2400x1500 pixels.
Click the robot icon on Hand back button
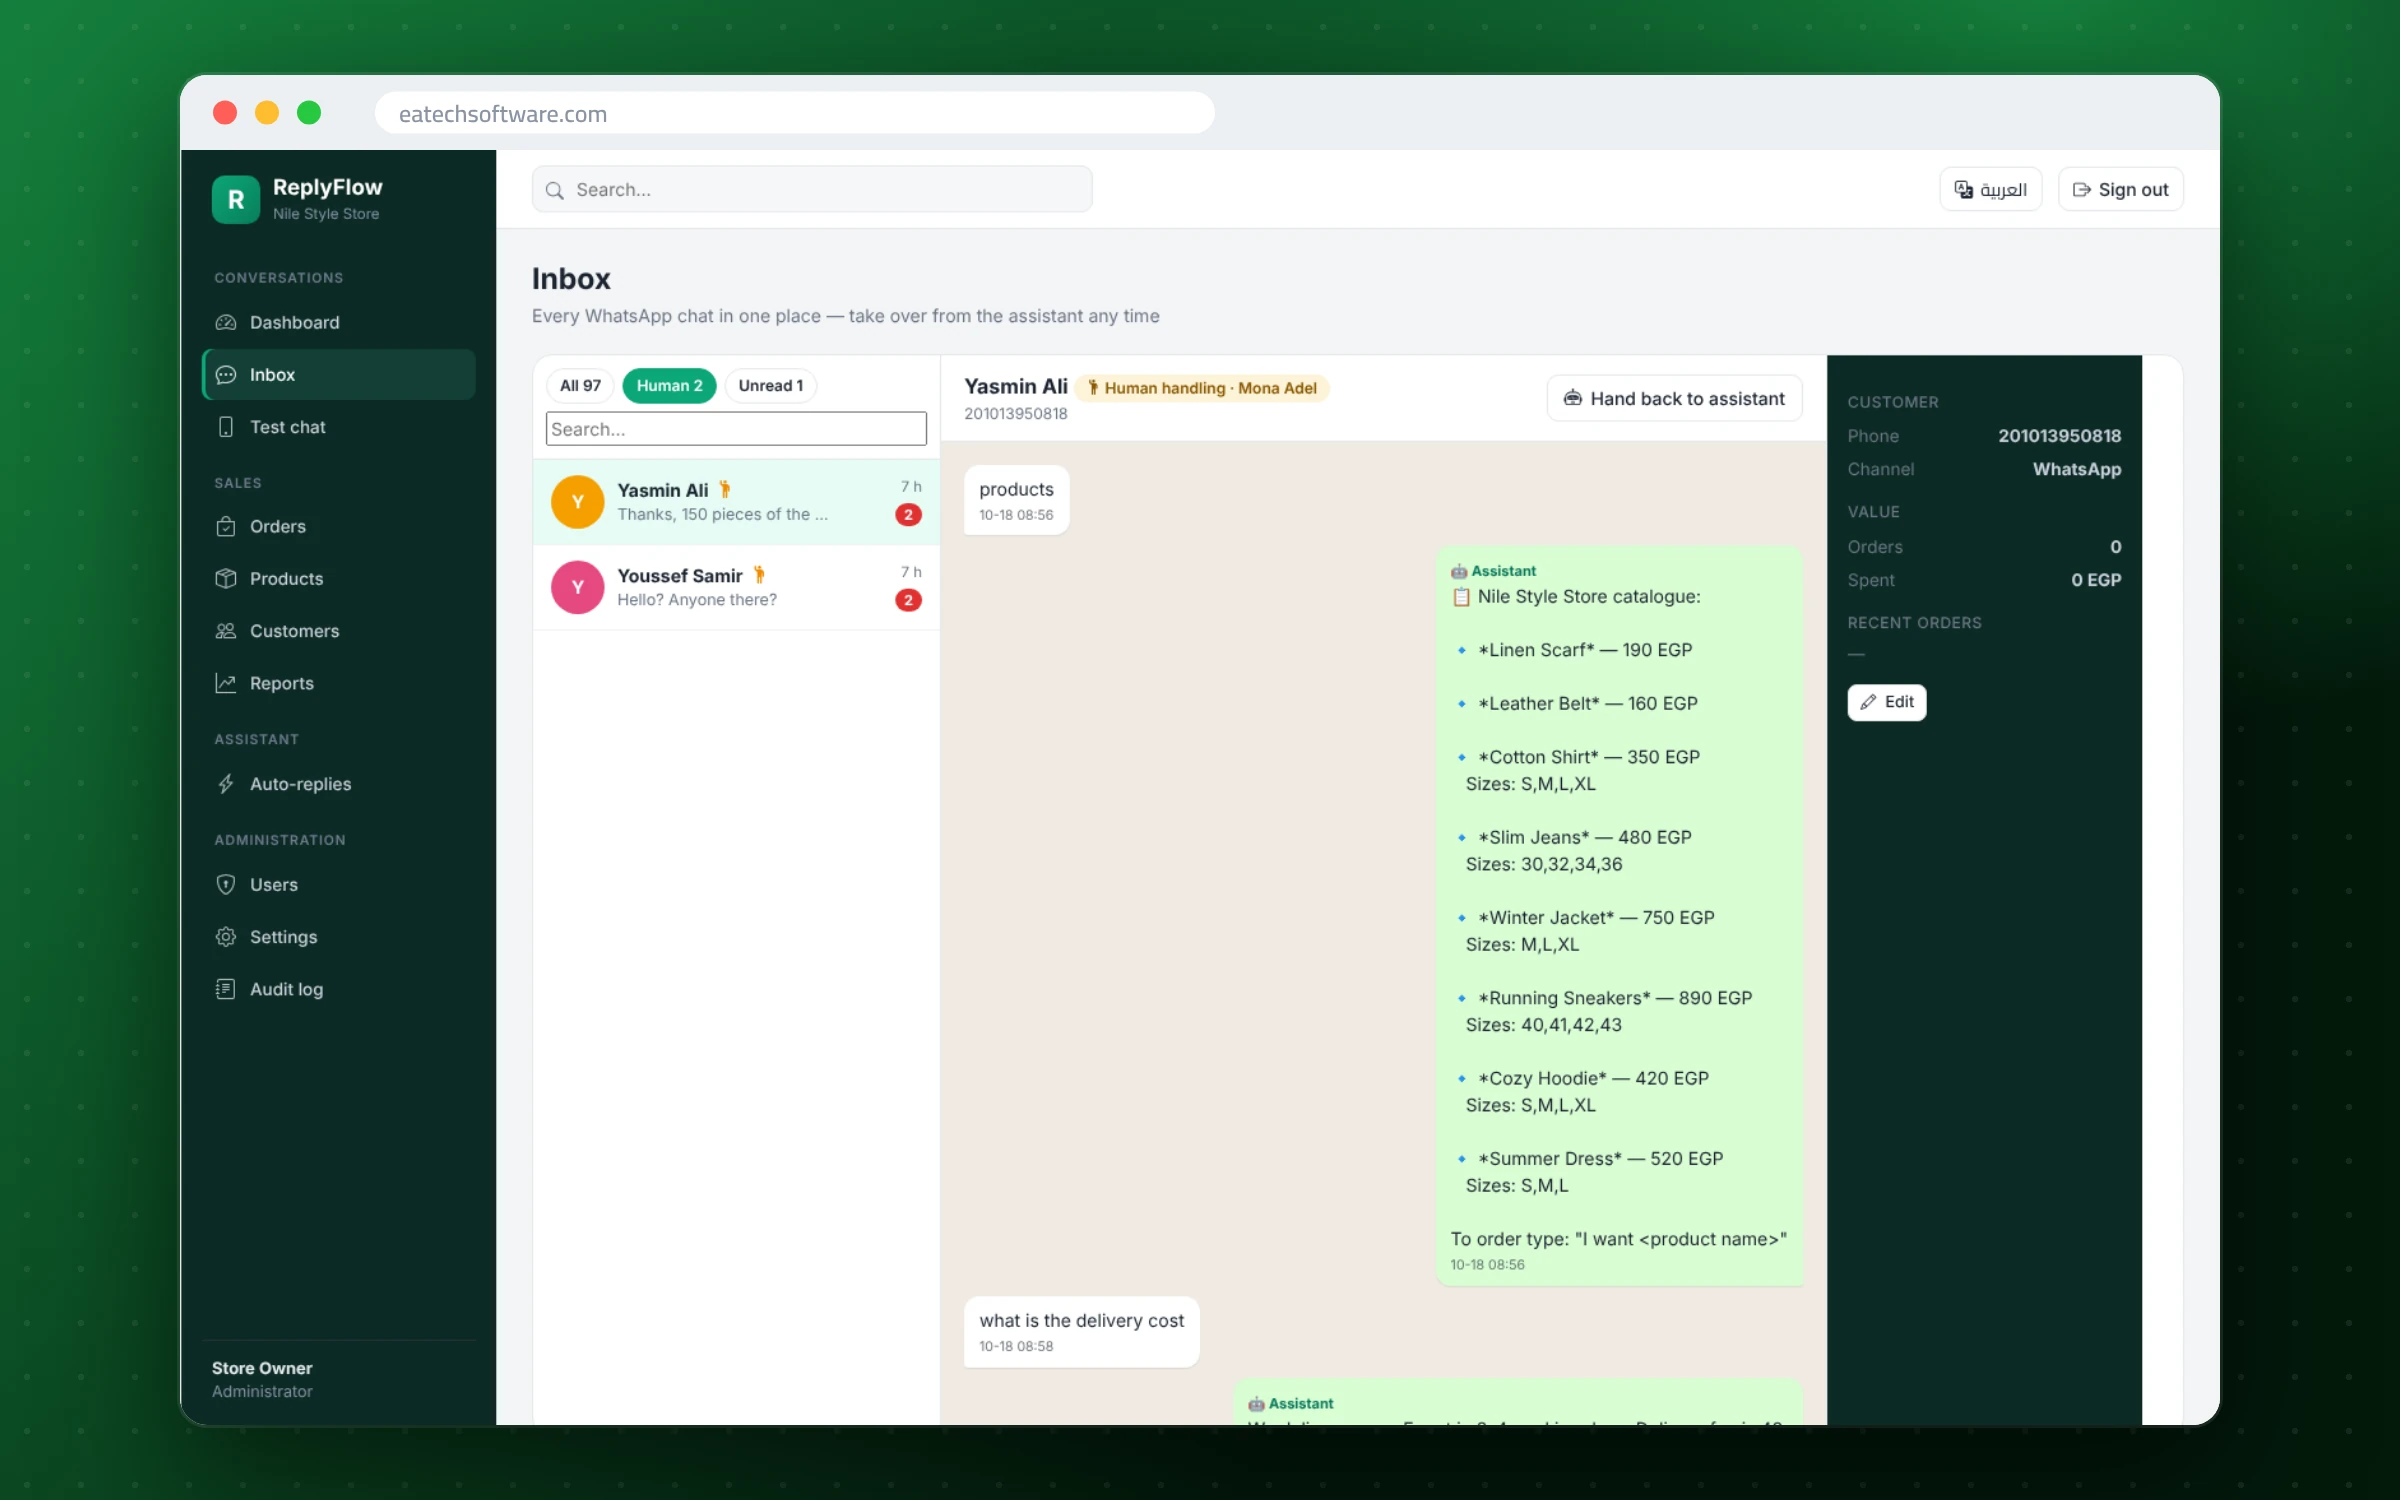pyautogui.click(x=1573, y=398)
